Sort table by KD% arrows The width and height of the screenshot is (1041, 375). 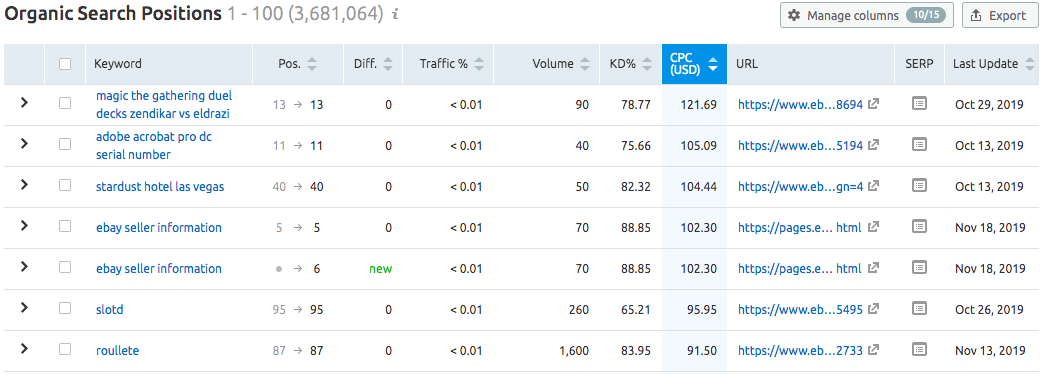(647, 64)
